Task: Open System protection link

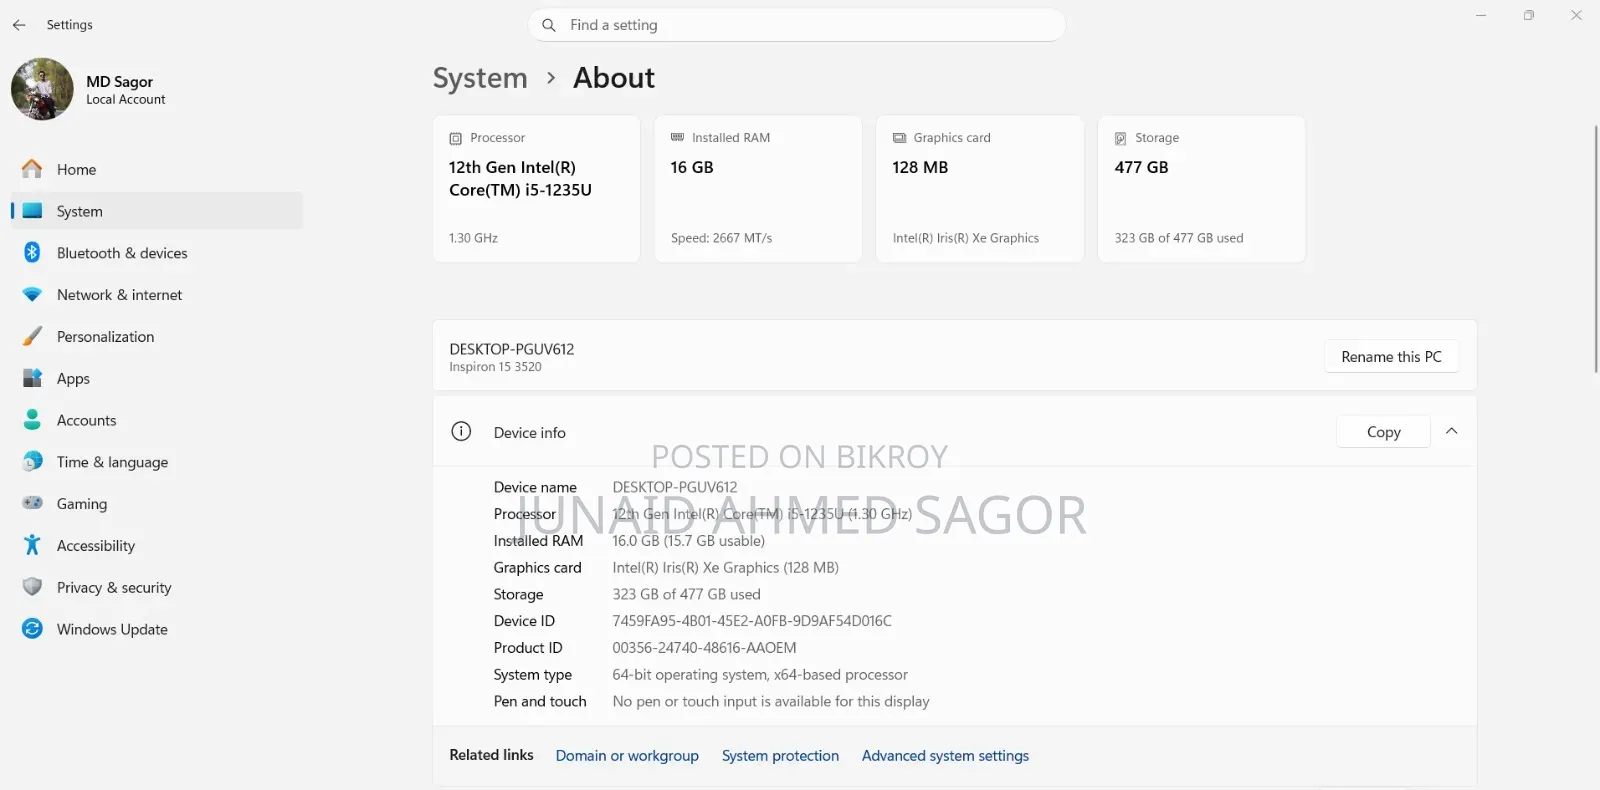Action: click(x=780, y=756)
